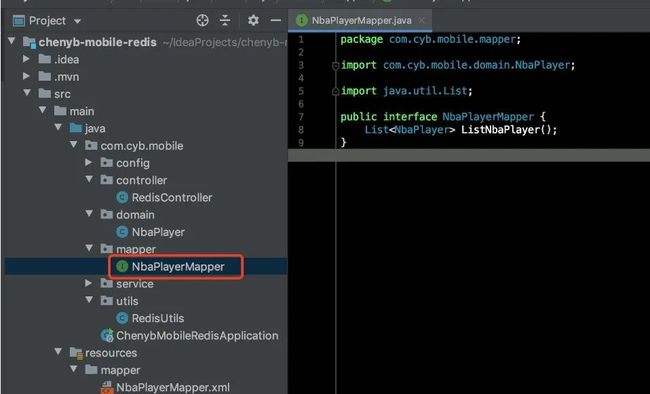Expand the .mvn folder
Viewport: 650px width, 394px height.
[26, 76]
